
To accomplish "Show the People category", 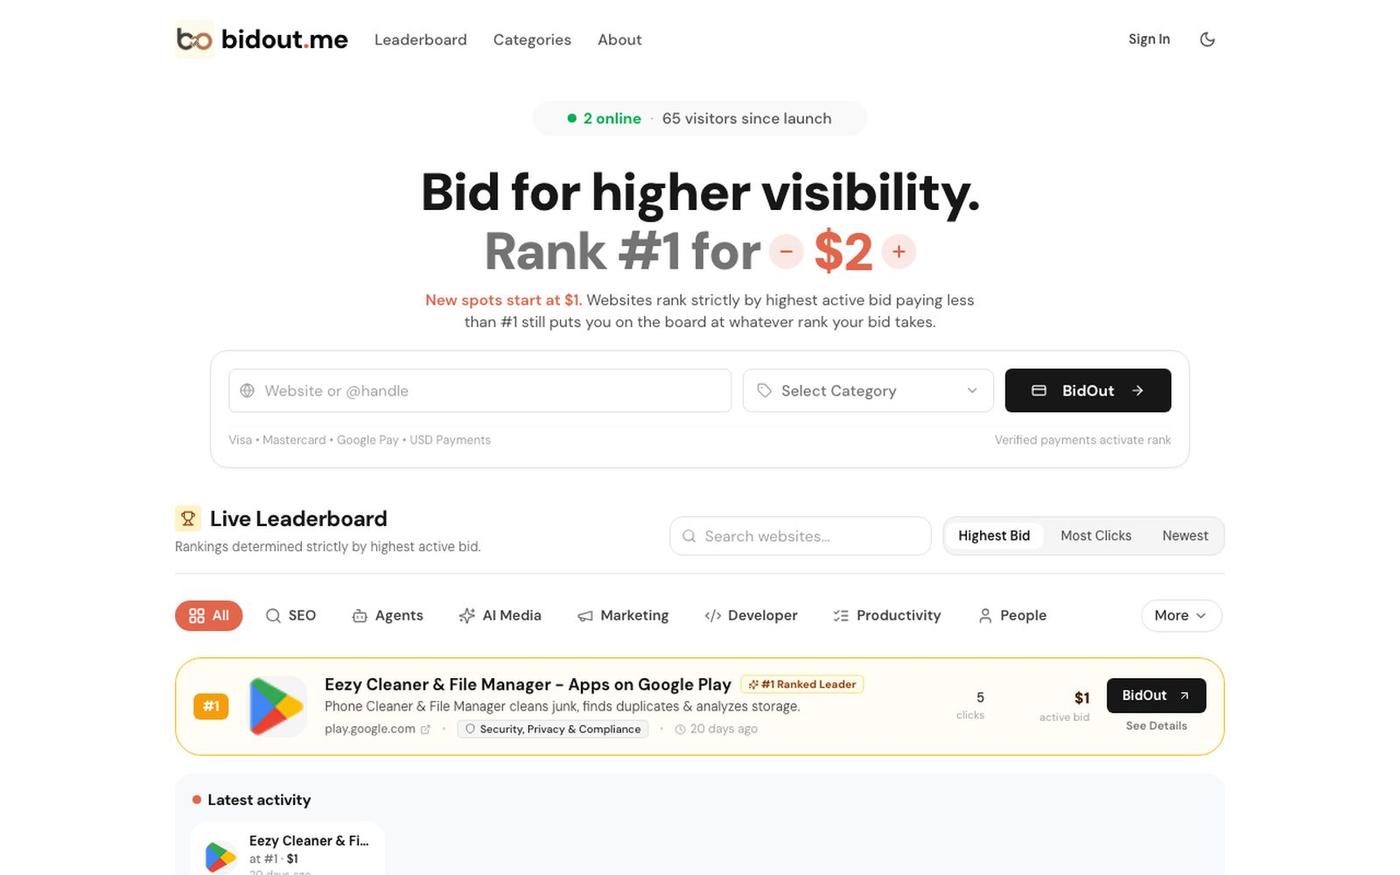I will coord(1012,615).
